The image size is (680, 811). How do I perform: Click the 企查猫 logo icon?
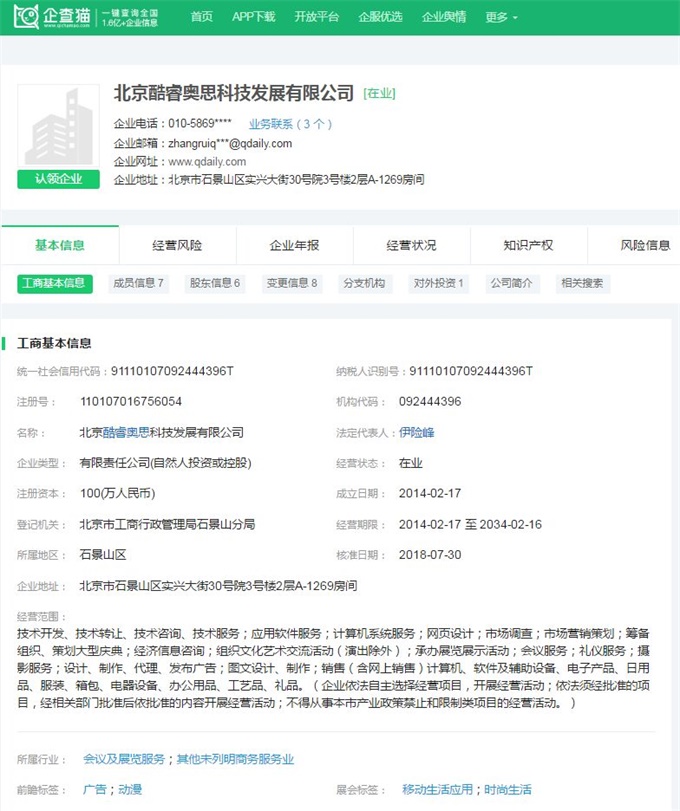[26, 17]
